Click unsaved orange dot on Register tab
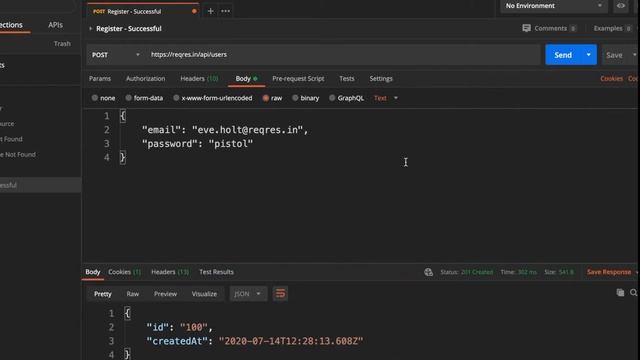 194,11
